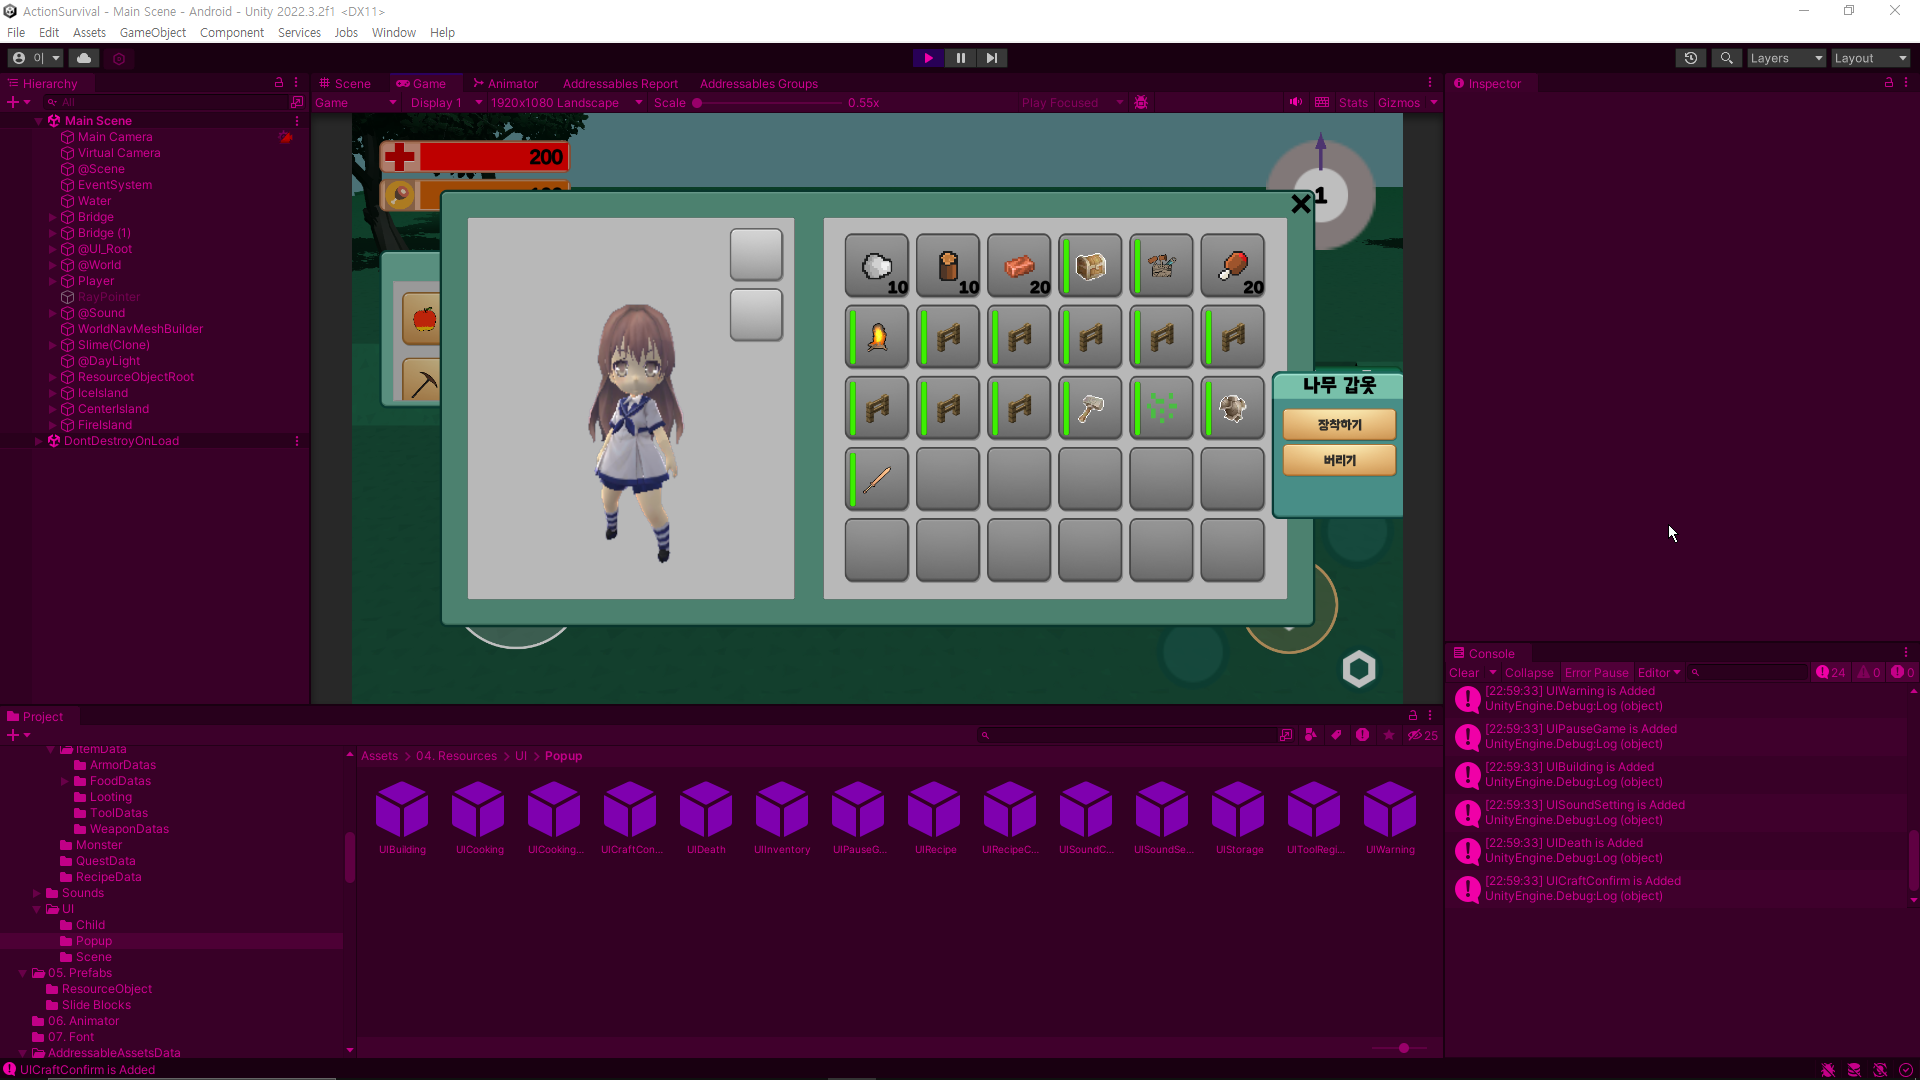Viewport: 1920px width, 1080px height.
Task: Select Main Camera in Hierarchy
Action: pos(115,137)
